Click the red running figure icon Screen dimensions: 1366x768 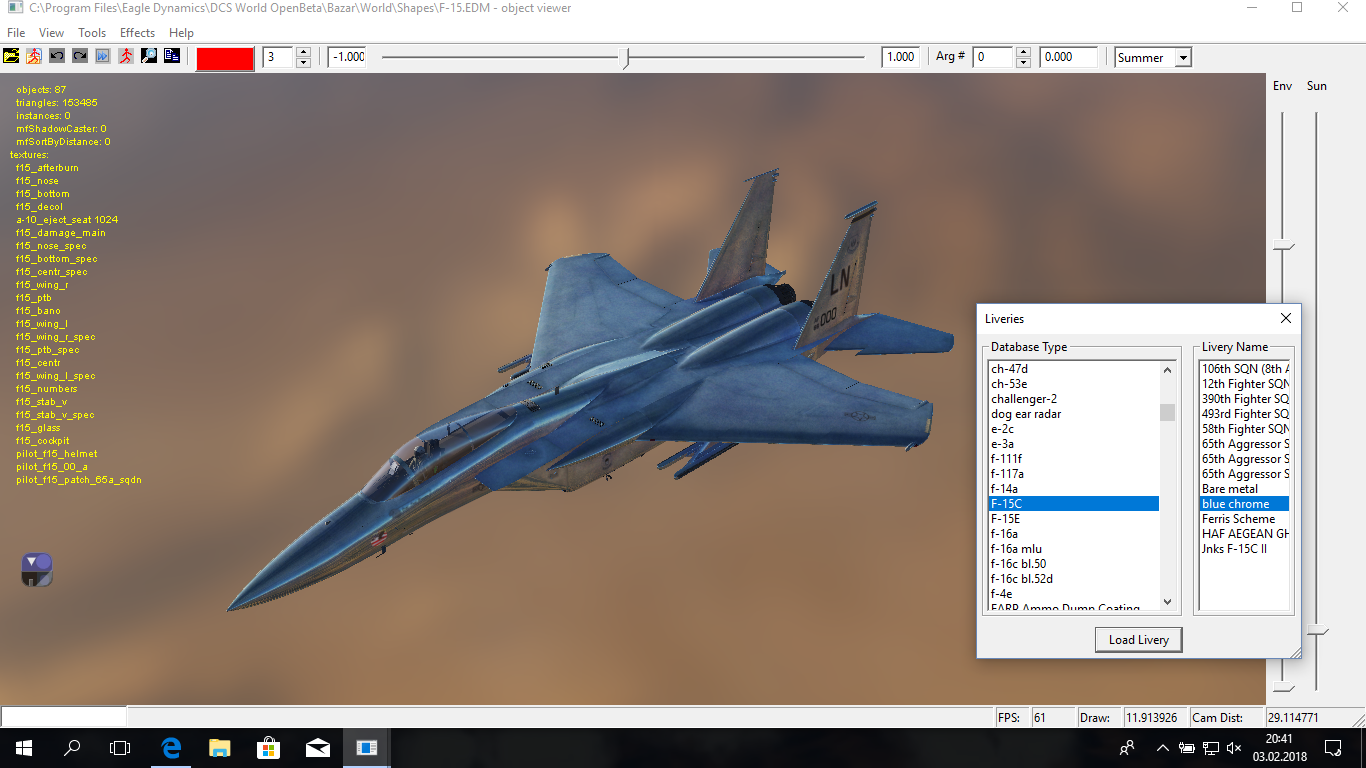click(x=125, y=56)
